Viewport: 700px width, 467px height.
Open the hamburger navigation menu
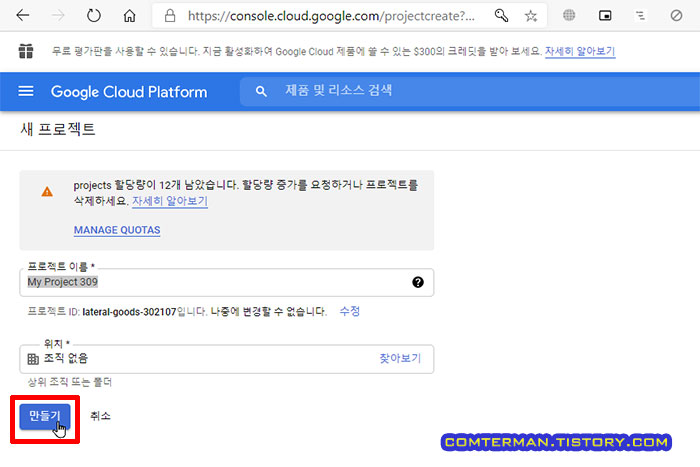pos(26,92)
